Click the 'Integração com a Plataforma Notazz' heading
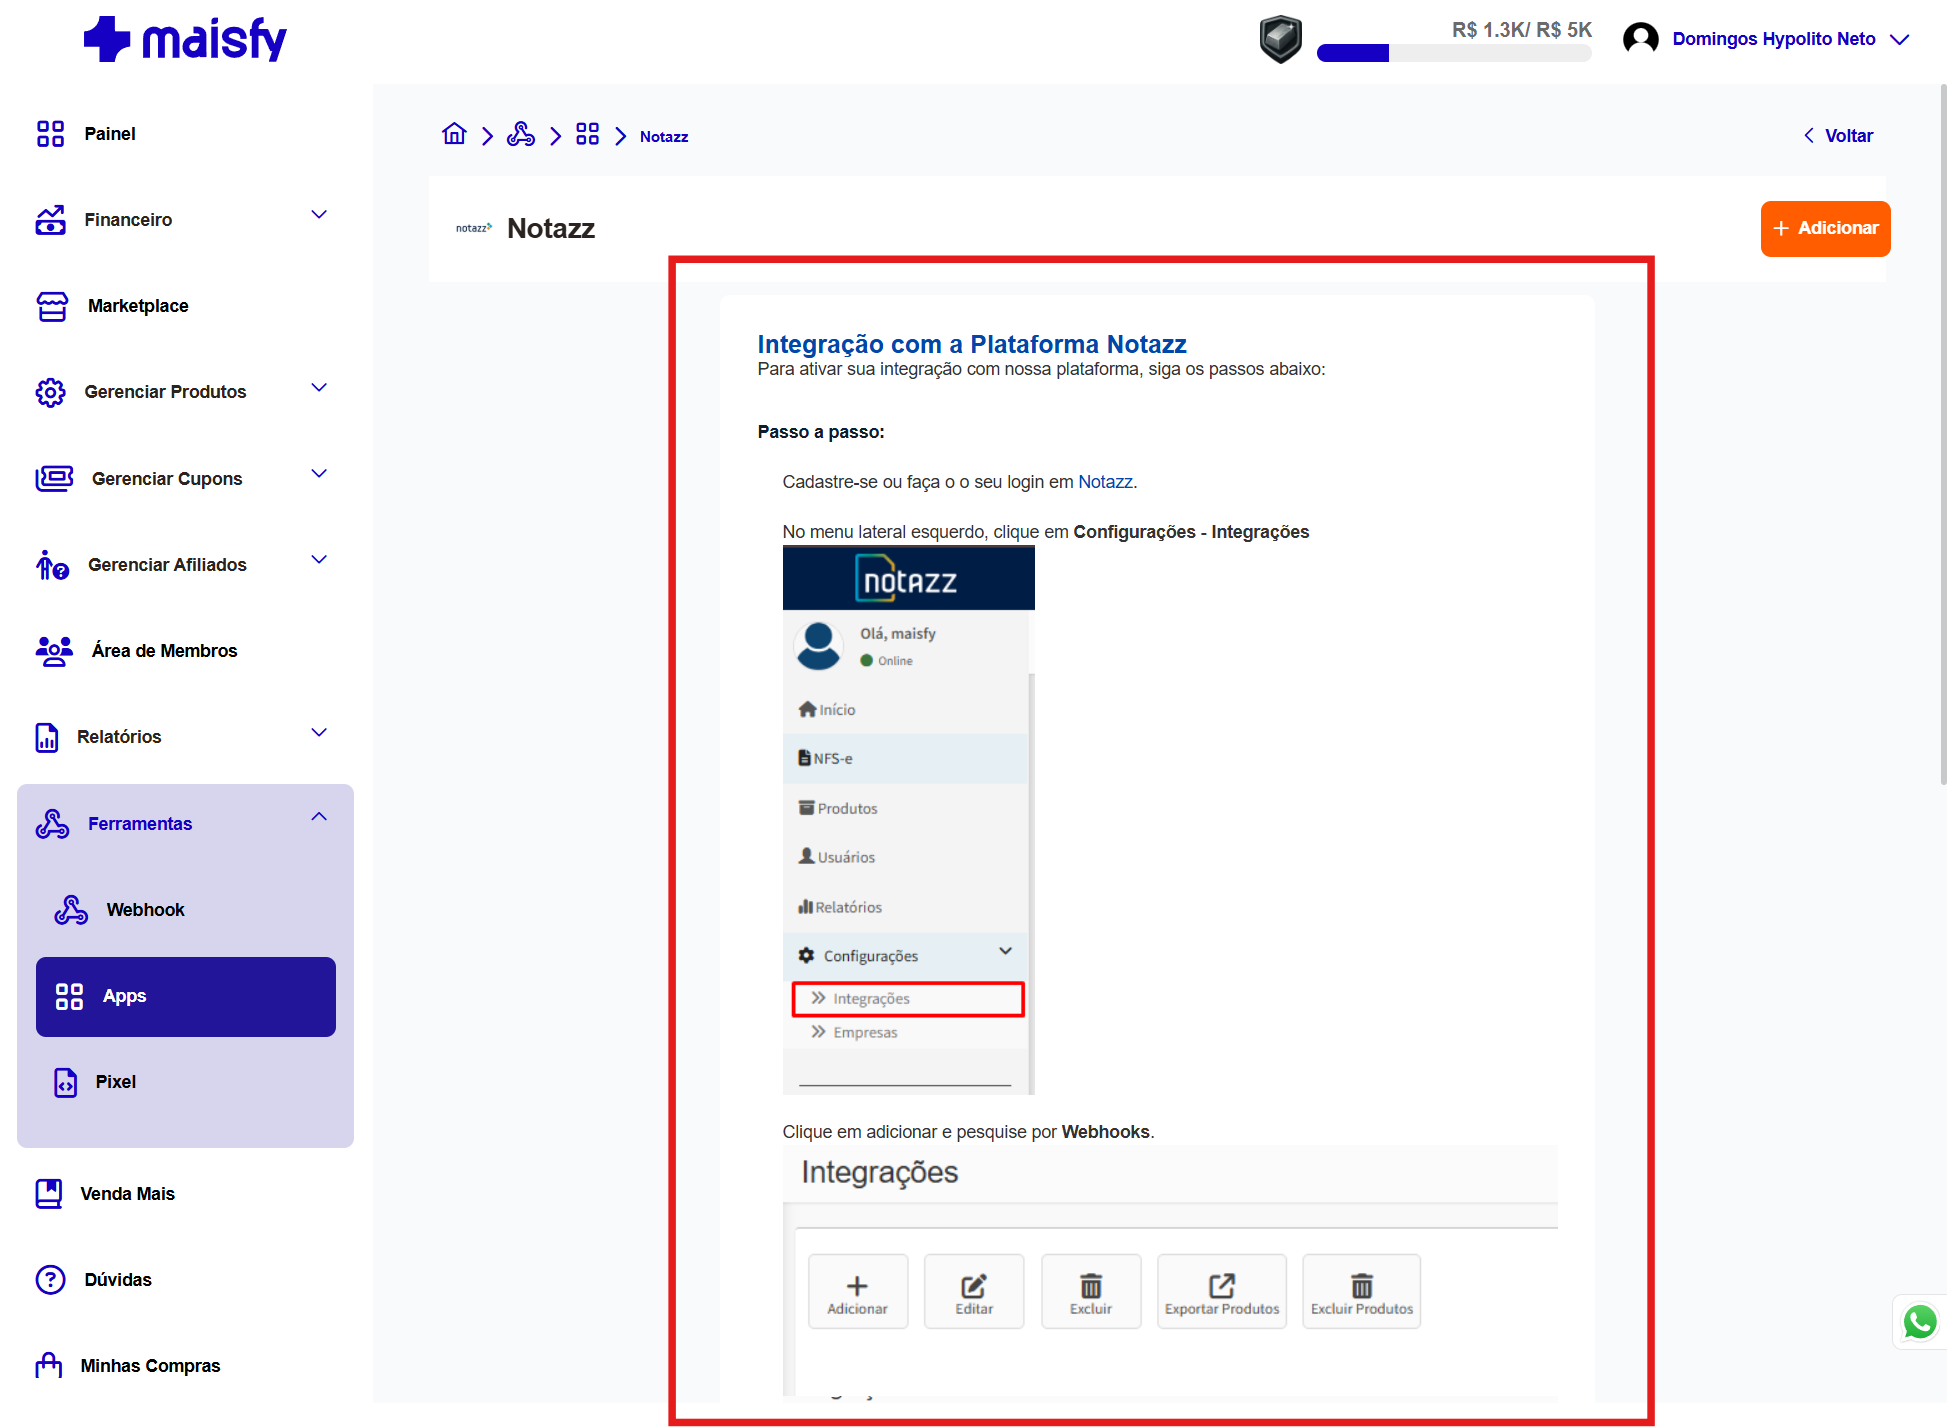1947x1427 pixels. [971, 344]
